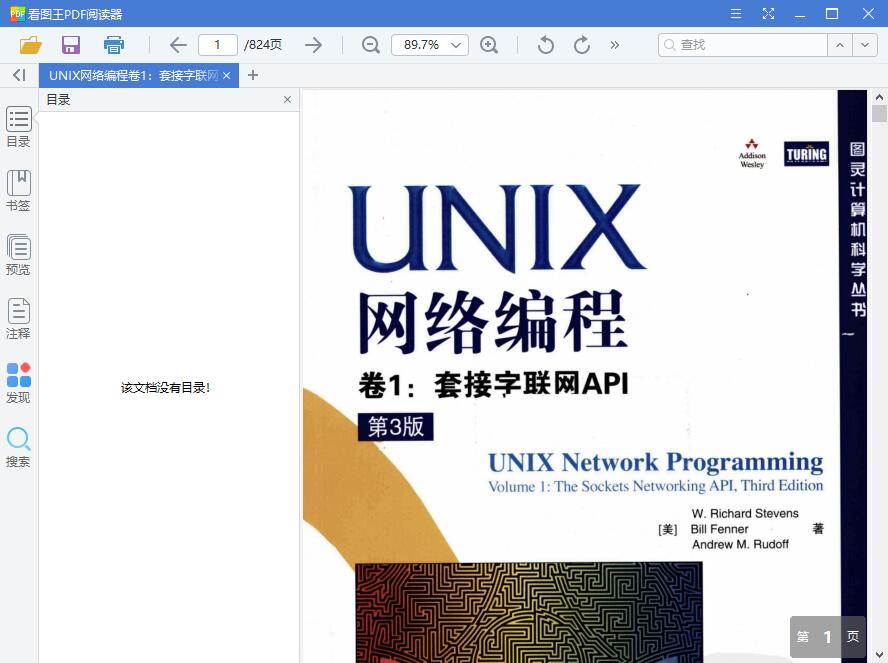Close the 目录 panel

tap(287, 100)
